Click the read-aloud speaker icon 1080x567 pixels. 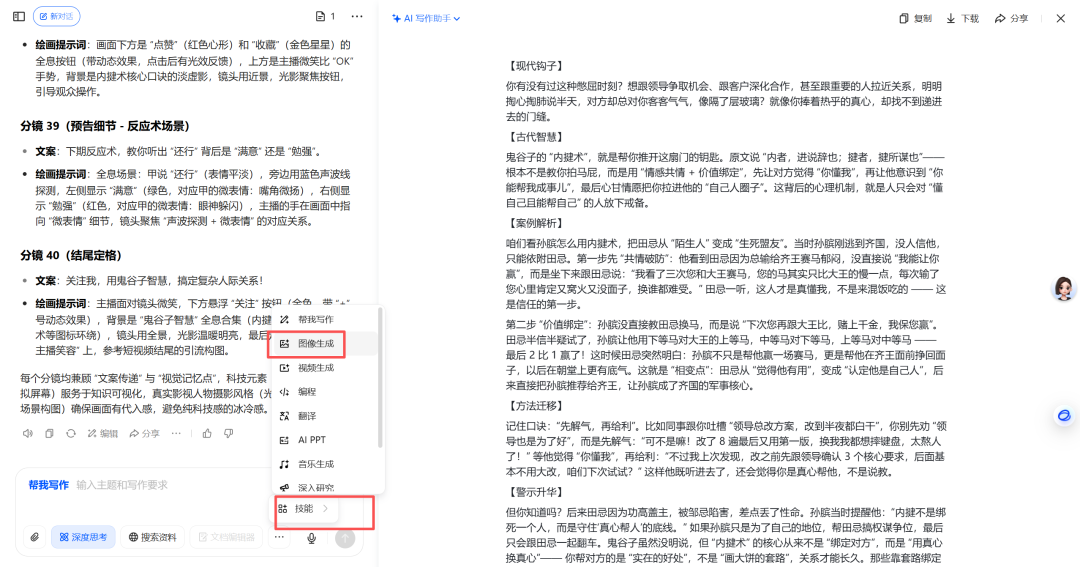tap(28, 433)
